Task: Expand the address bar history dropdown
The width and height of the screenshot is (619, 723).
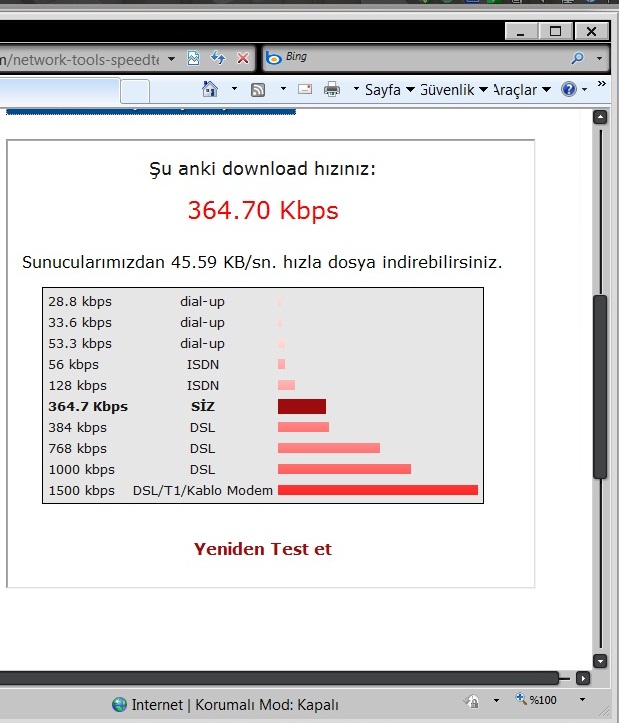Action: click(172, 59)
